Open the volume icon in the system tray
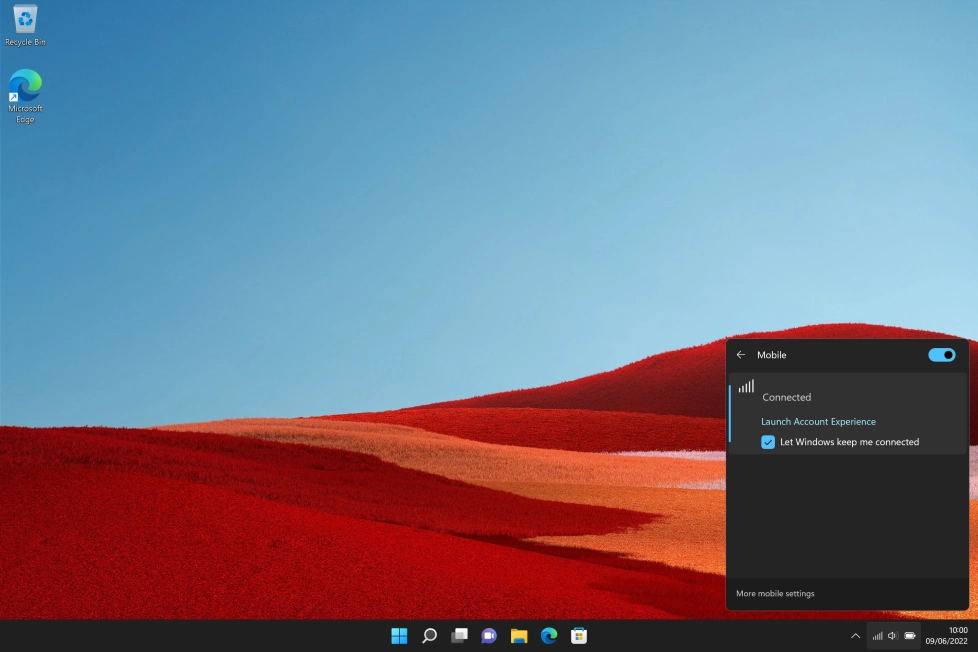Screen dimensions: 978x652 click(893, 635)
